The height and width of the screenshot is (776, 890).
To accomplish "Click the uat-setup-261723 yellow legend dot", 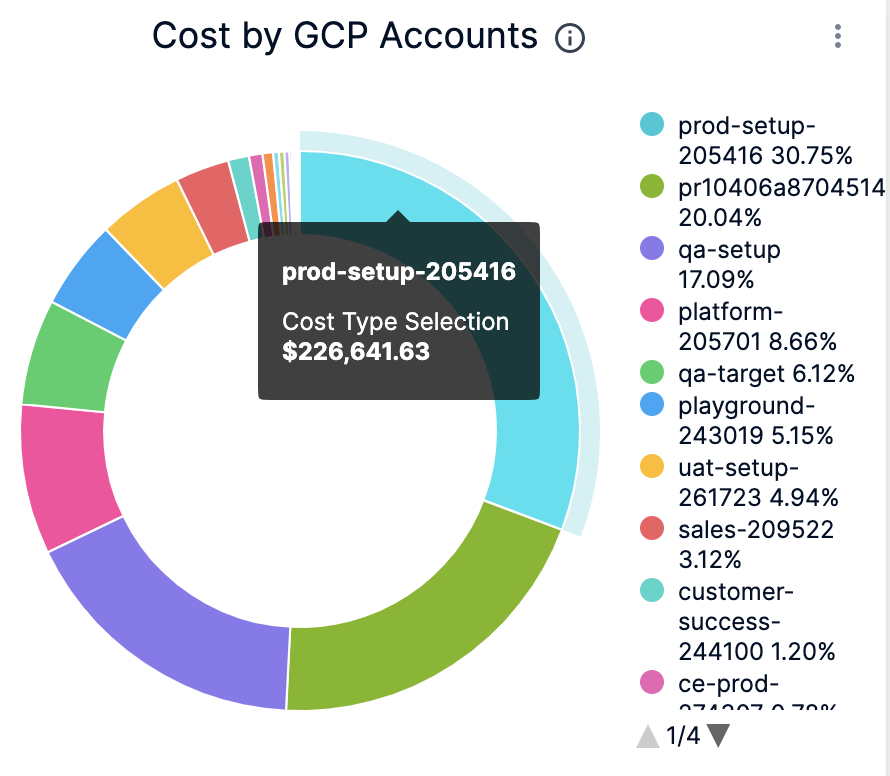I will (652, 467).
